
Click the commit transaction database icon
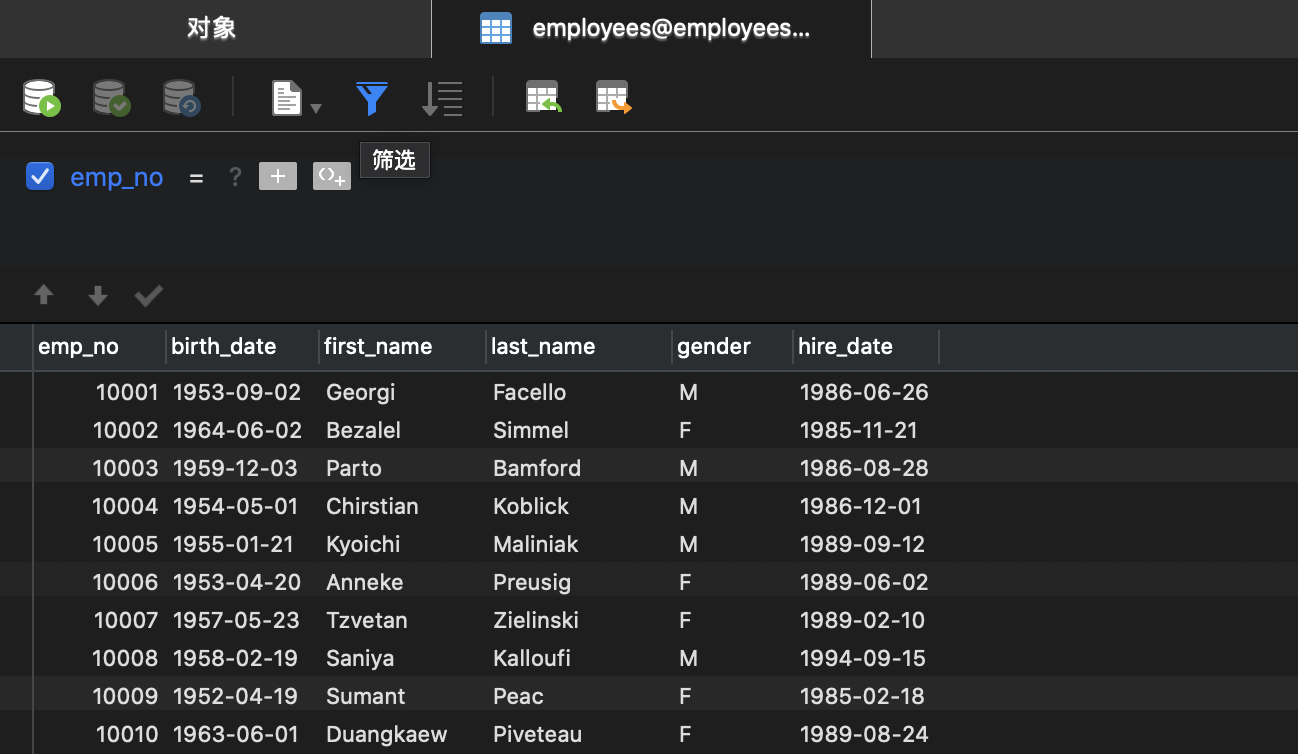pyautogui.click(x=112, y=98)
